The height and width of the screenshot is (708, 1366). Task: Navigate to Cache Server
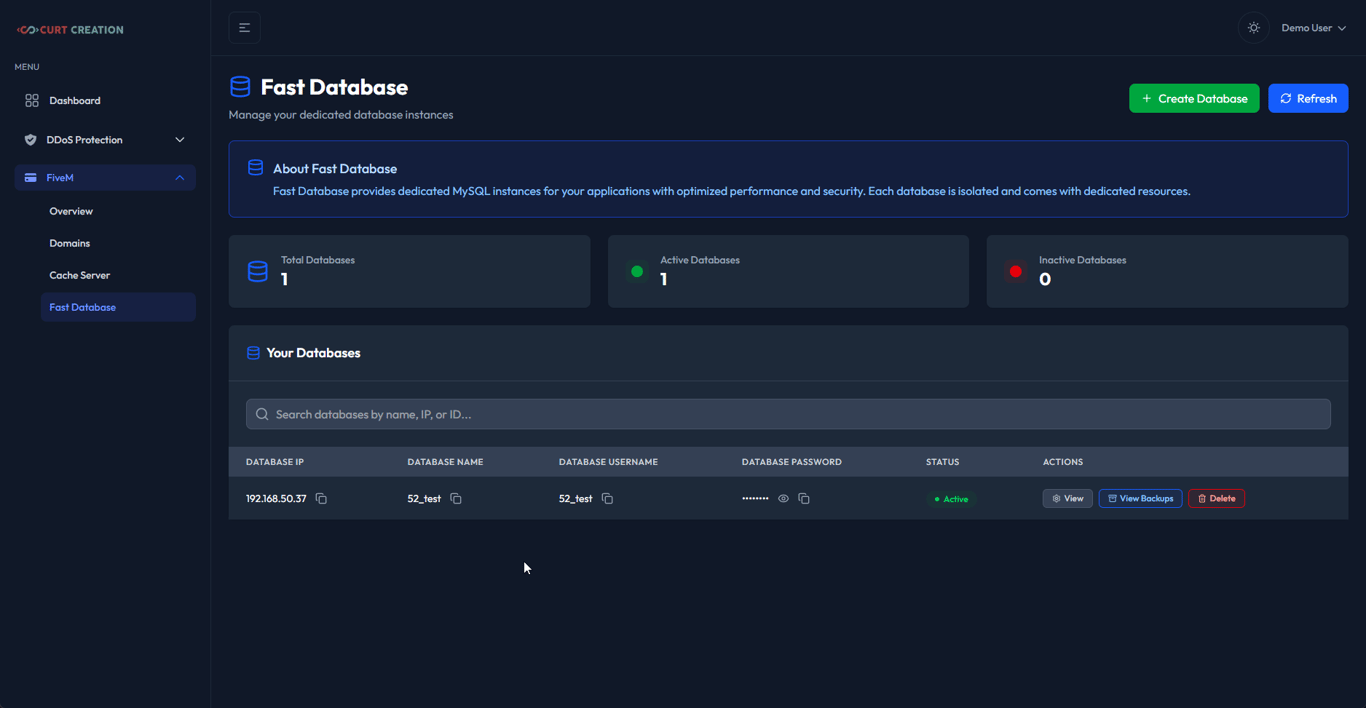pos(80,276)
